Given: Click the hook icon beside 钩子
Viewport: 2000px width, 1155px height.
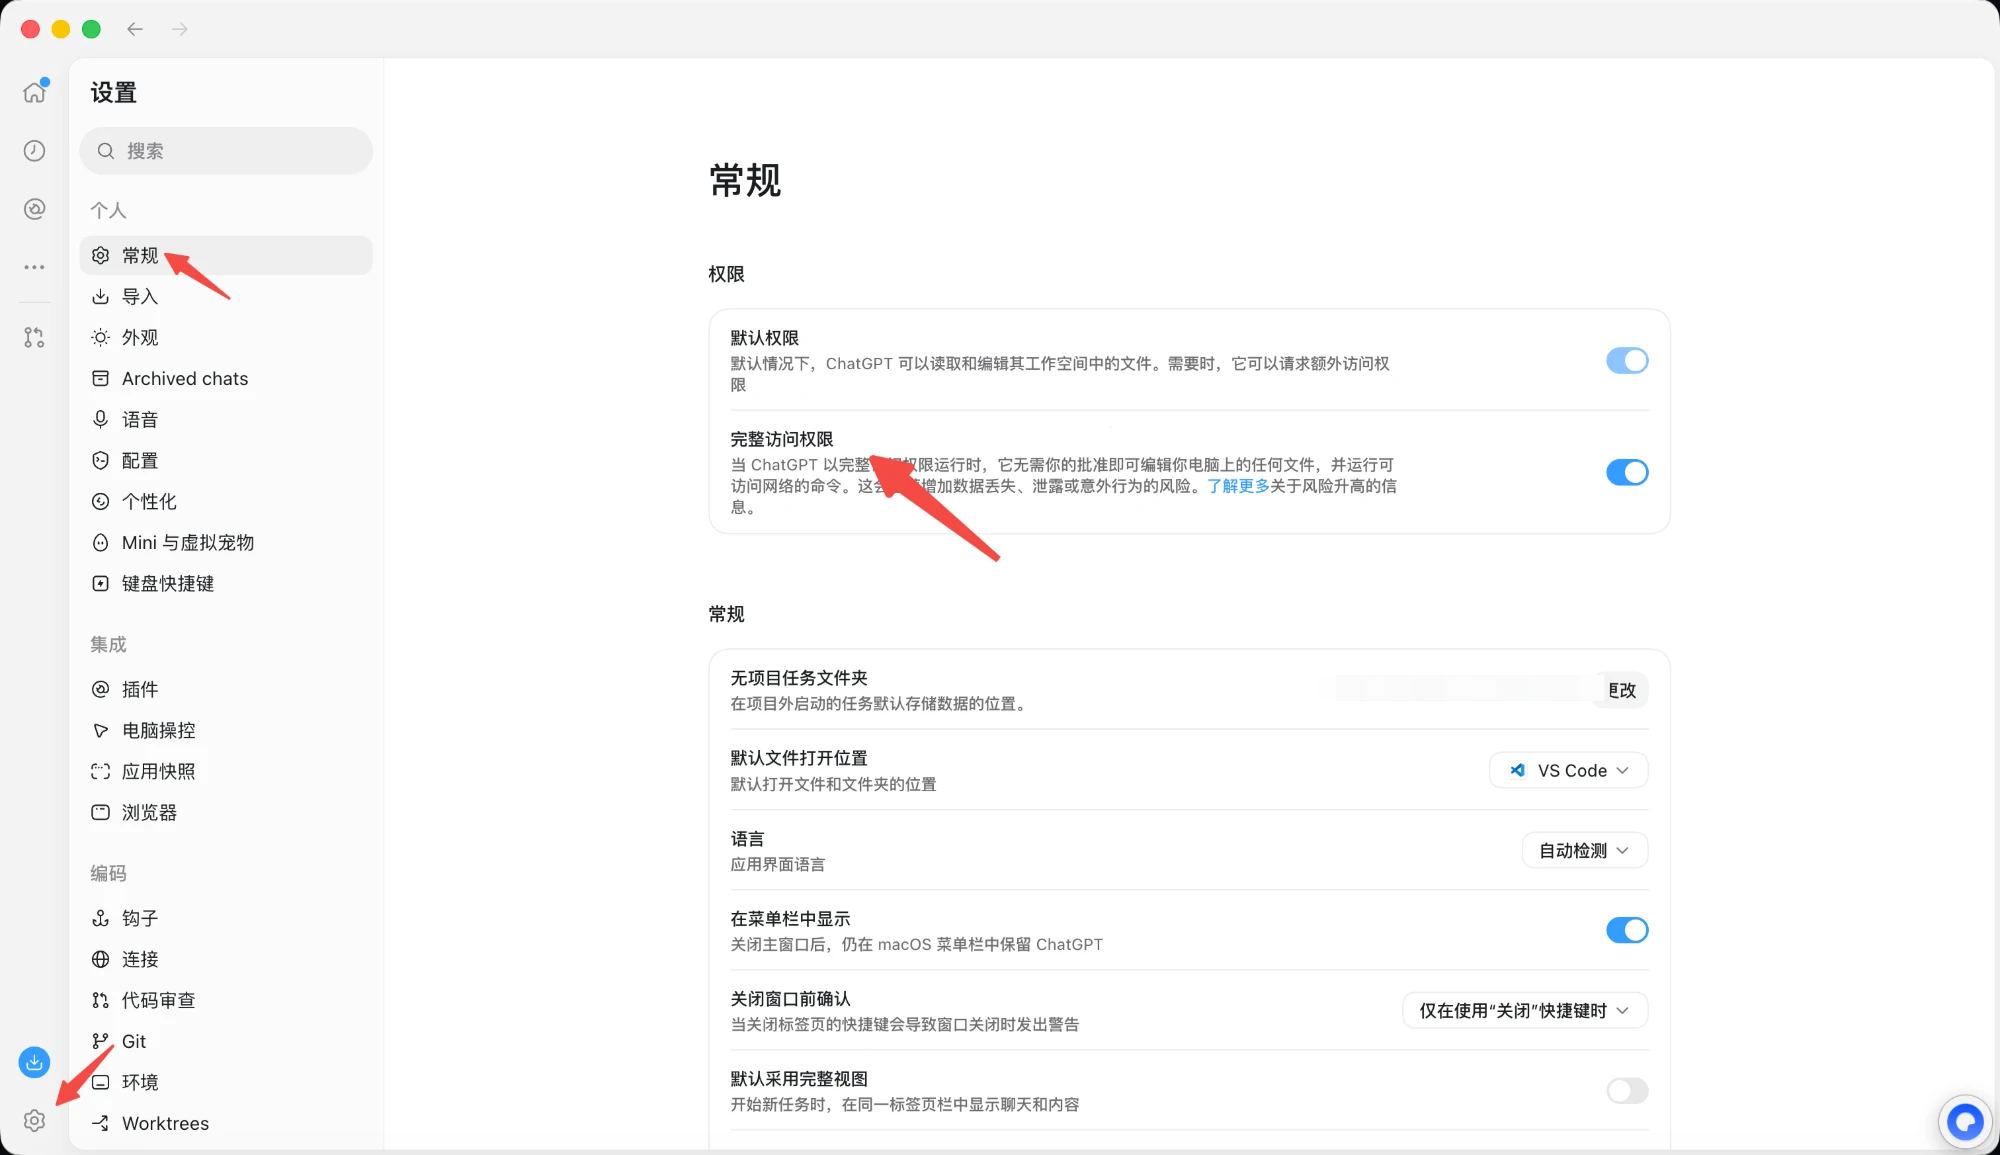Looking at the screenshot, I should (101, 919).
